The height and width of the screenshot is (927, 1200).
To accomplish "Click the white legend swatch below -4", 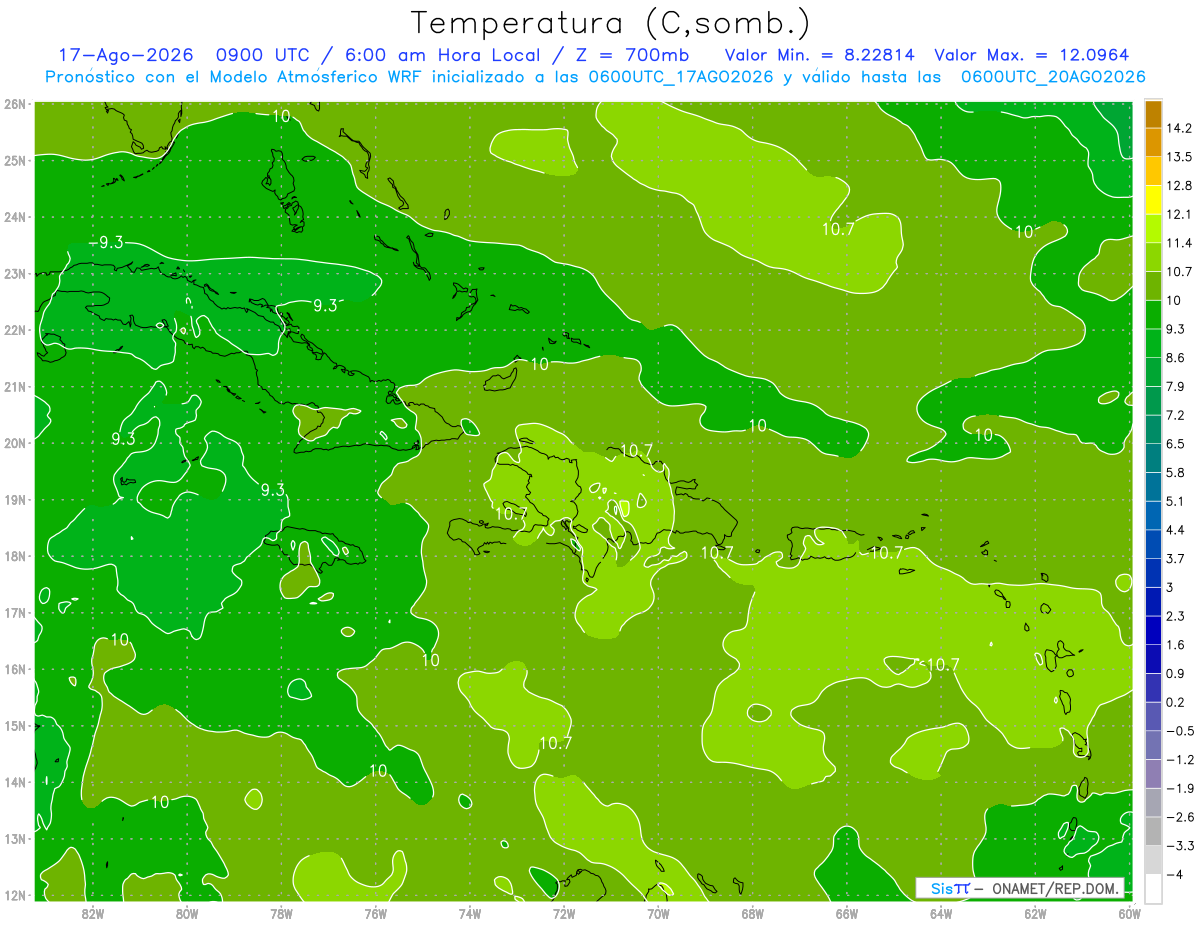I will click(1153, 888).
